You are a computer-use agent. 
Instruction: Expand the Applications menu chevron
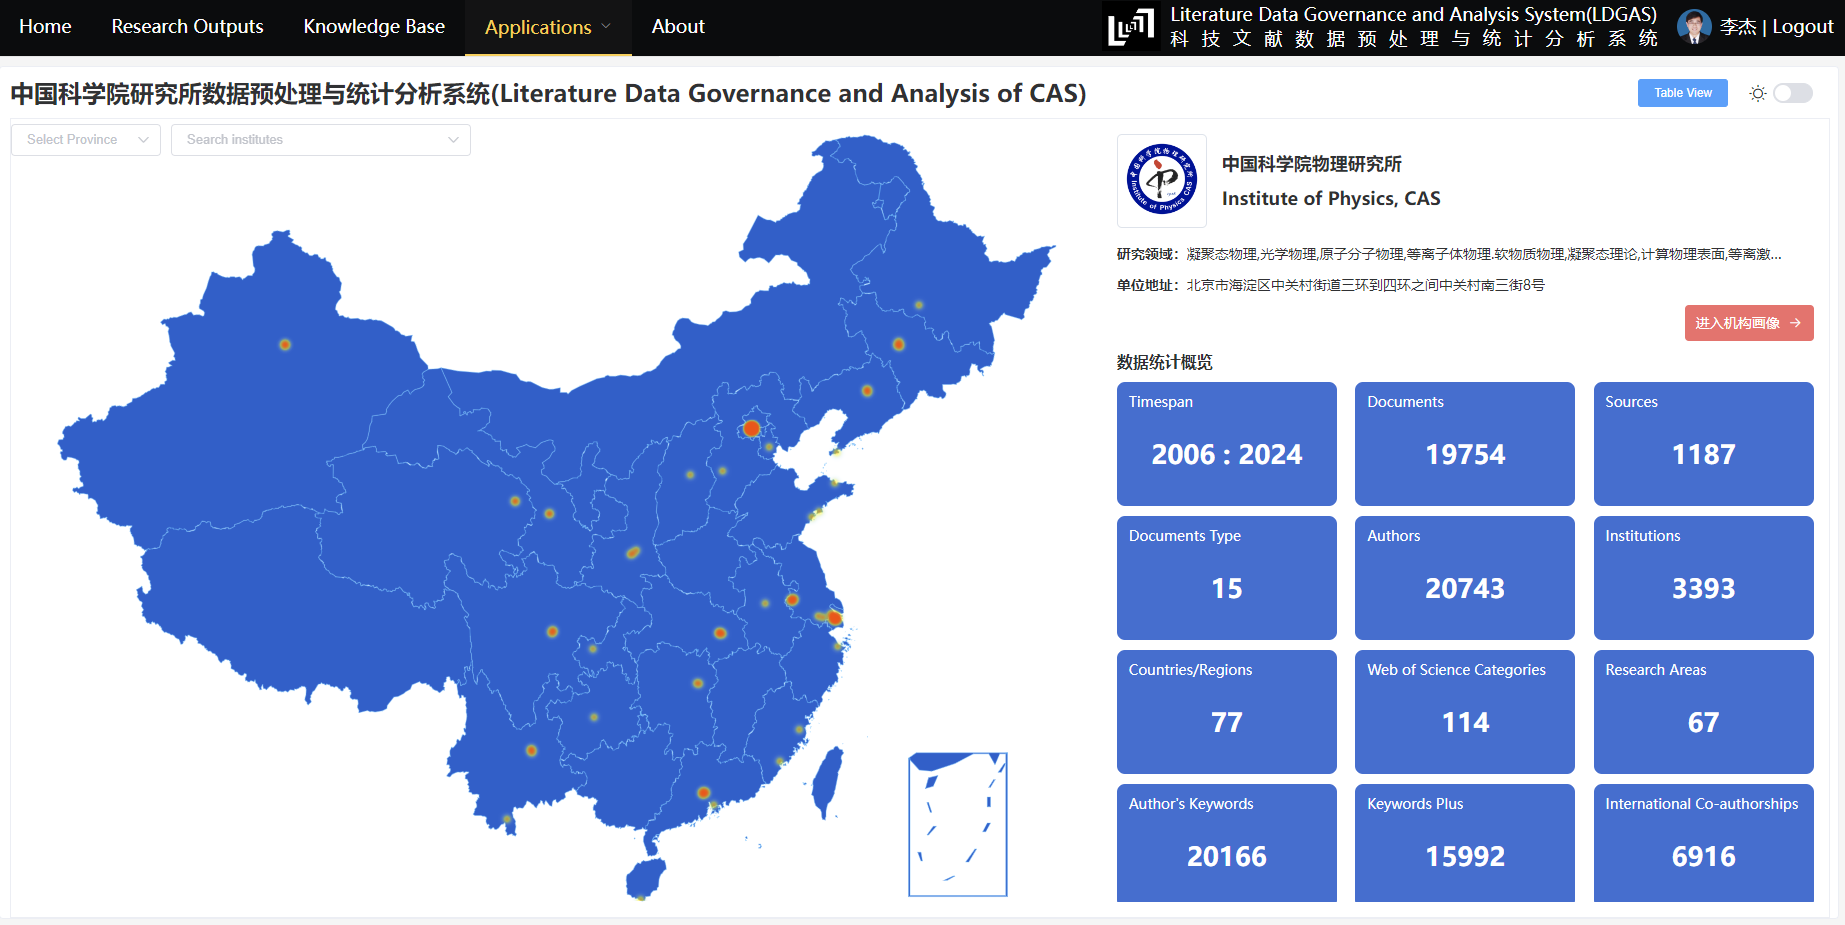(606, 27)
